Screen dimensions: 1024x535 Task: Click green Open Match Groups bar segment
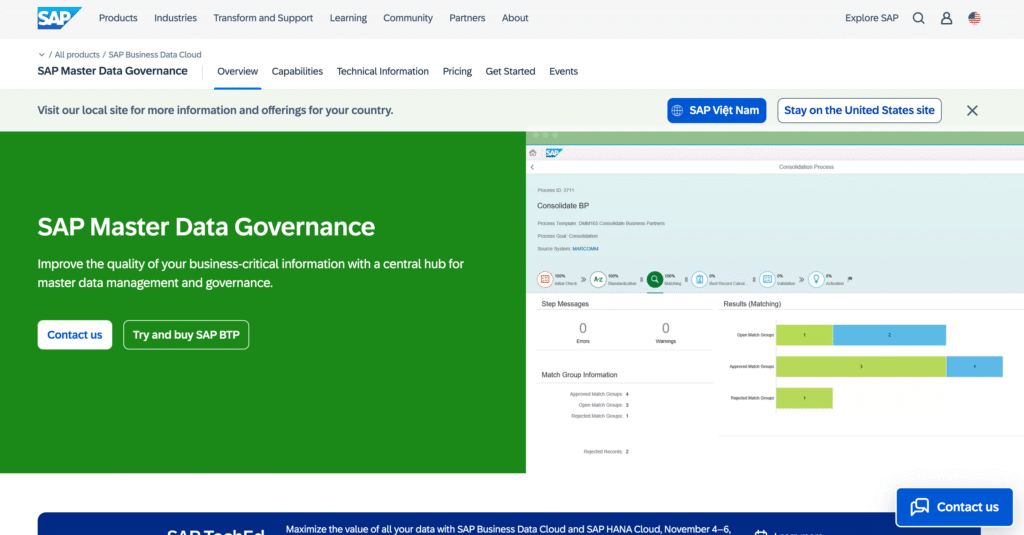pos(805,335)
